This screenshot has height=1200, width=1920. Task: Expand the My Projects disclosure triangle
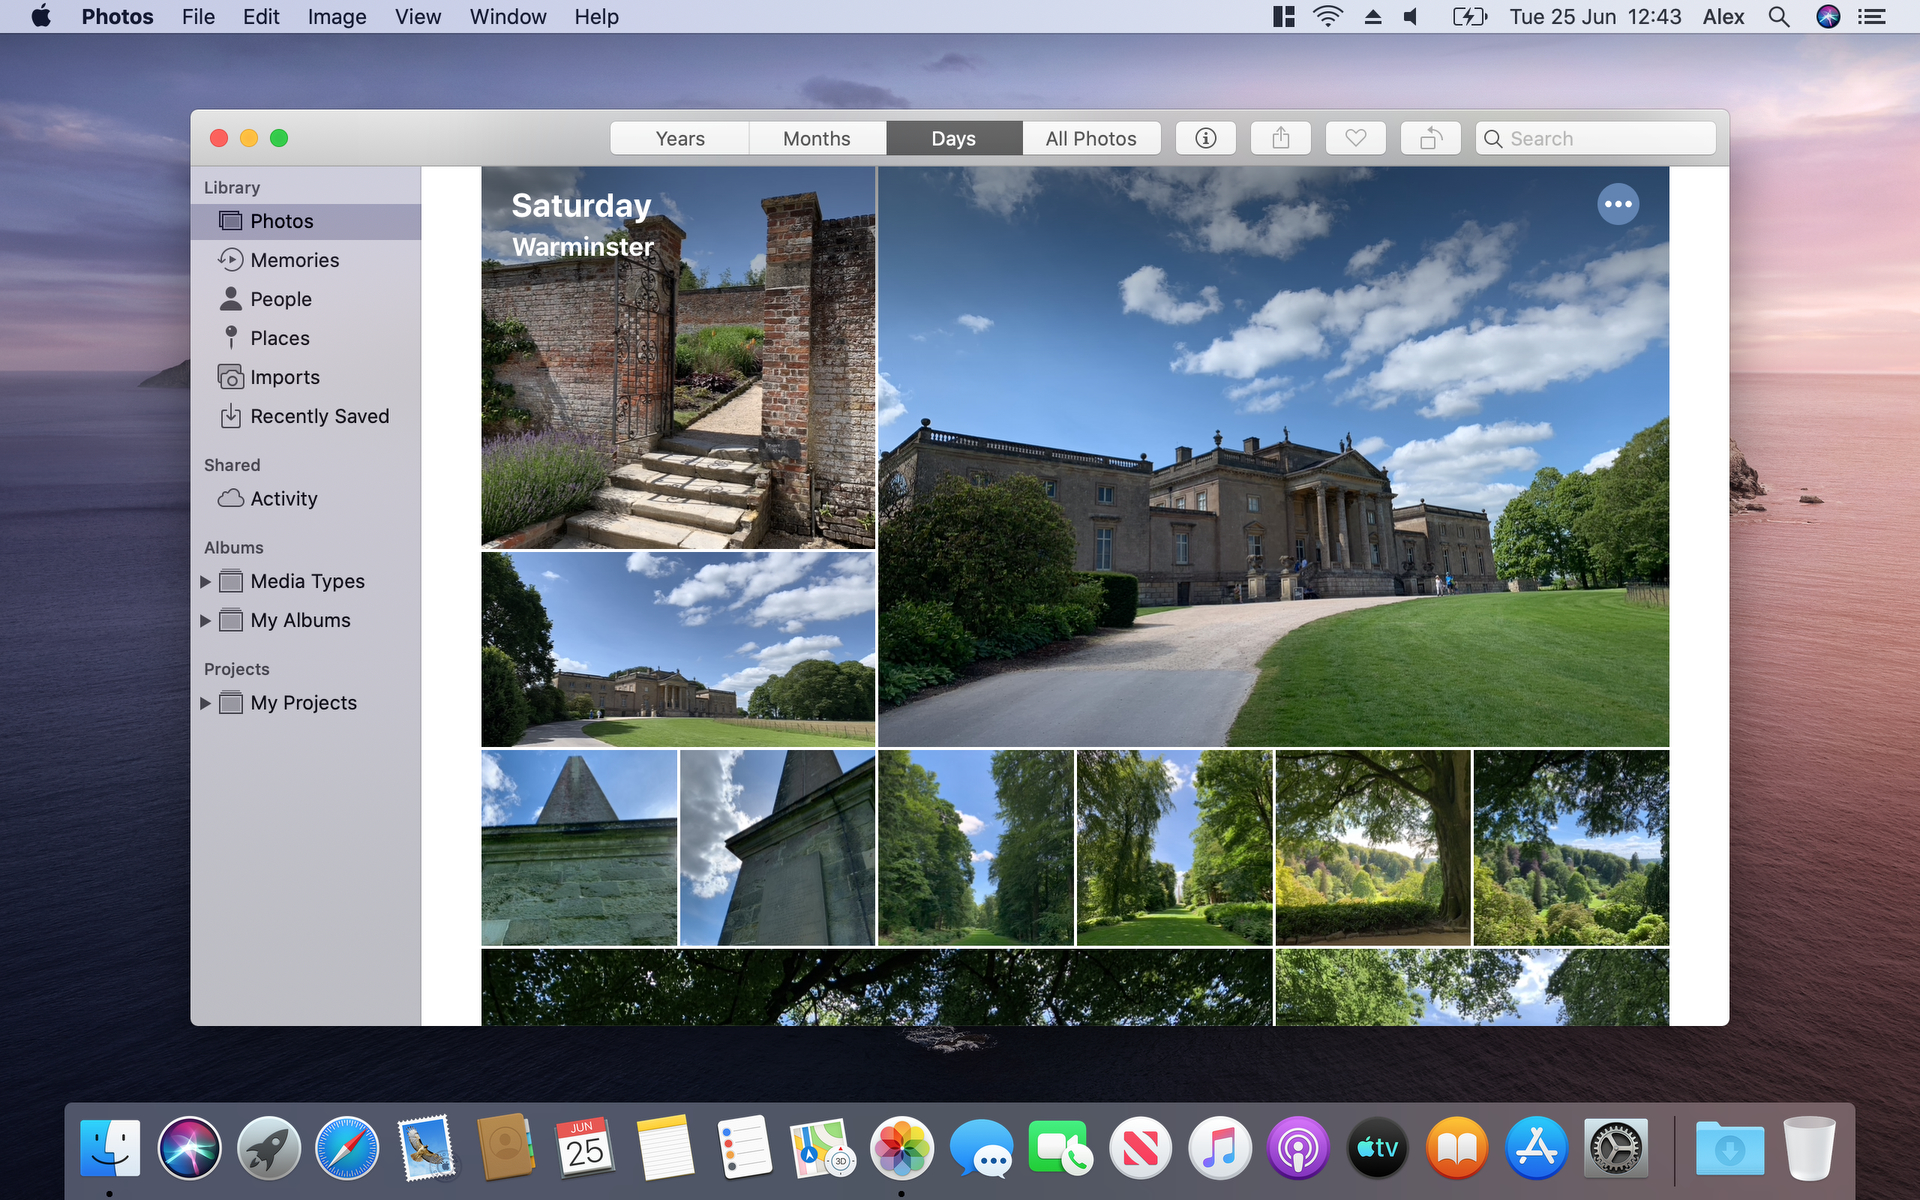pyautogui.click(x=205, y=703)
